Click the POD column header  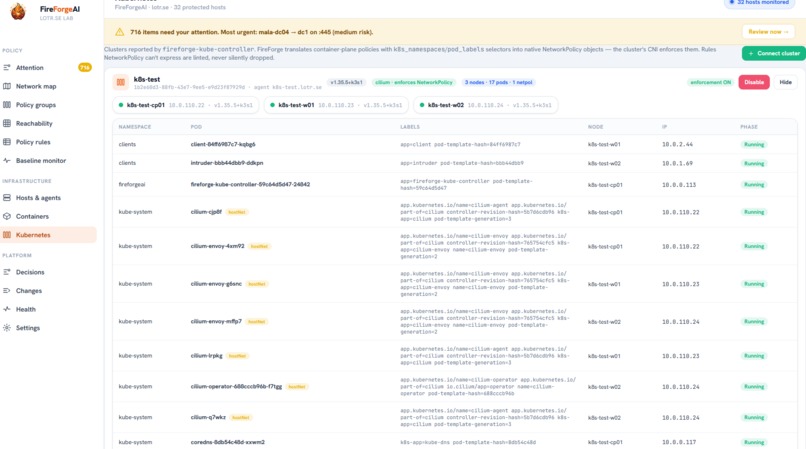pyautogui.click(x=196, y=127)
